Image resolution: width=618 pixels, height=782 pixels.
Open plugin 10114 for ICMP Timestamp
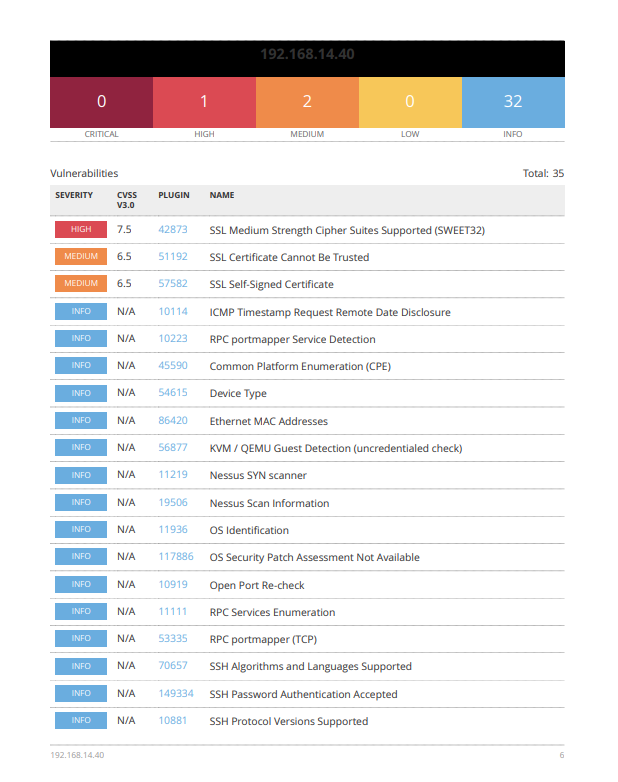point(172,312)
